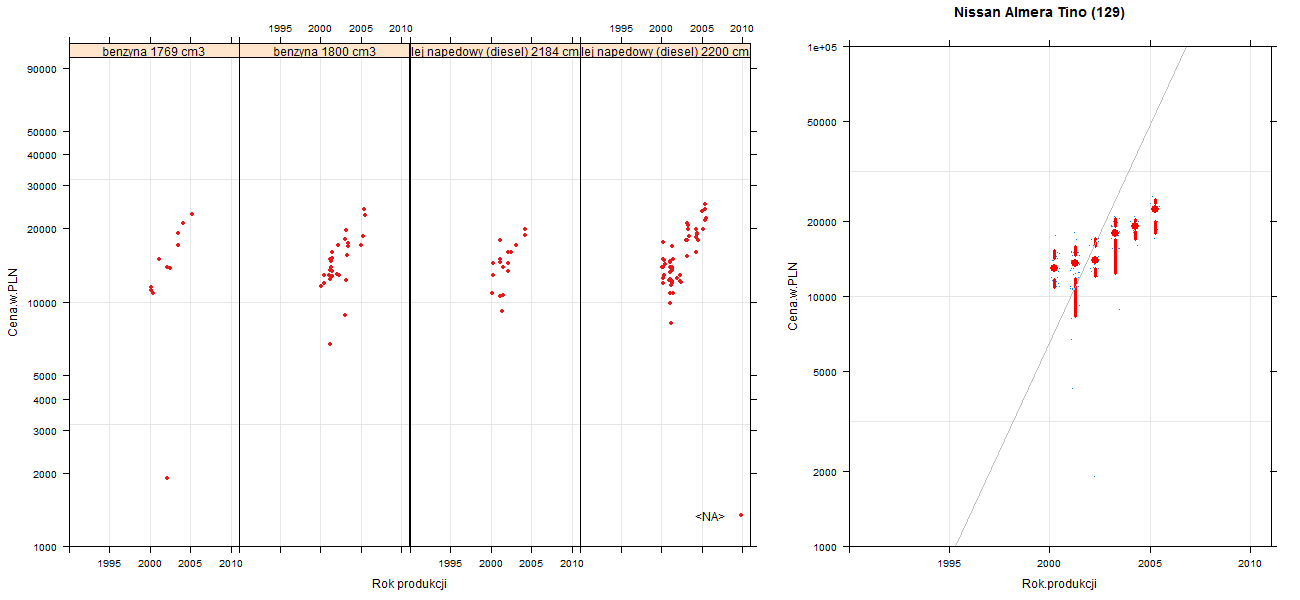Screen dimensions: 1300x600
Task: Select the diesel 2184 cm panel header
Action: click(x=495, y=51)
